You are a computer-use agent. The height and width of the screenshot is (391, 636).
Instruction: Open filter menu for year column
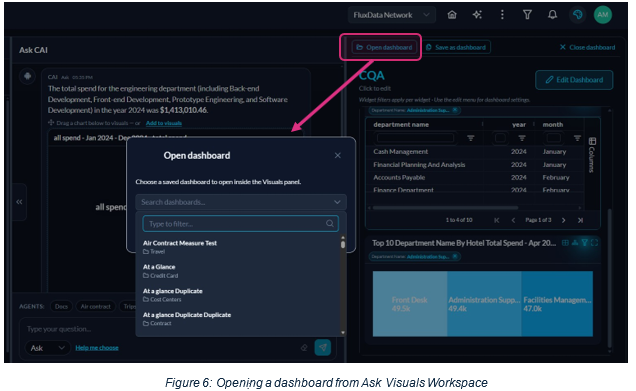[522, 138]
